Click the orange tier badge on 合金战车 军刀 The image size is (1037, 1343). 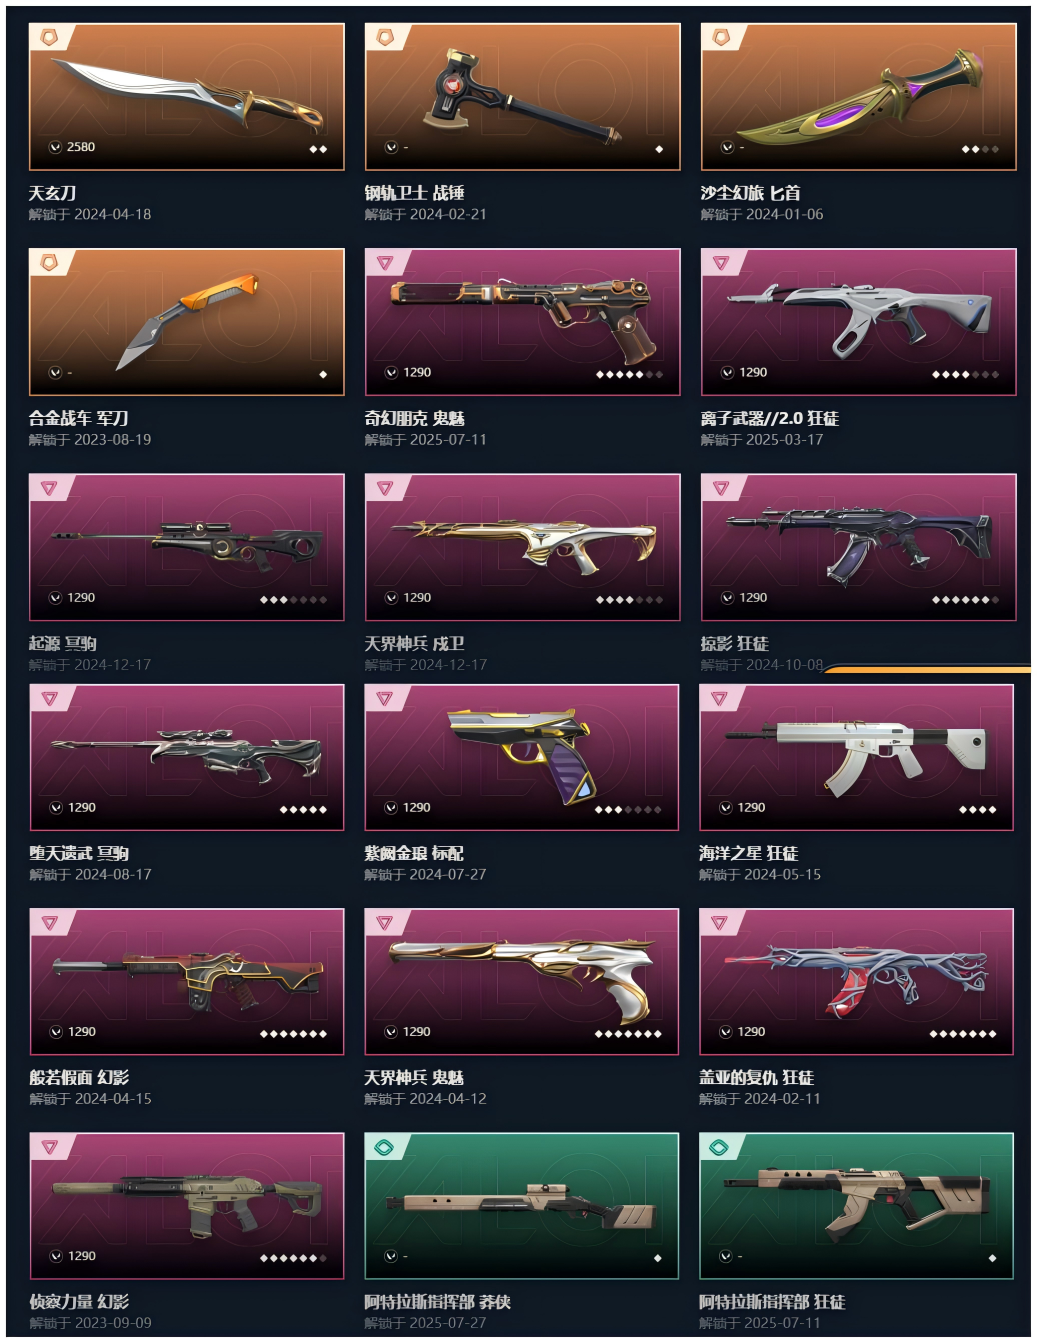click(49, 262)
